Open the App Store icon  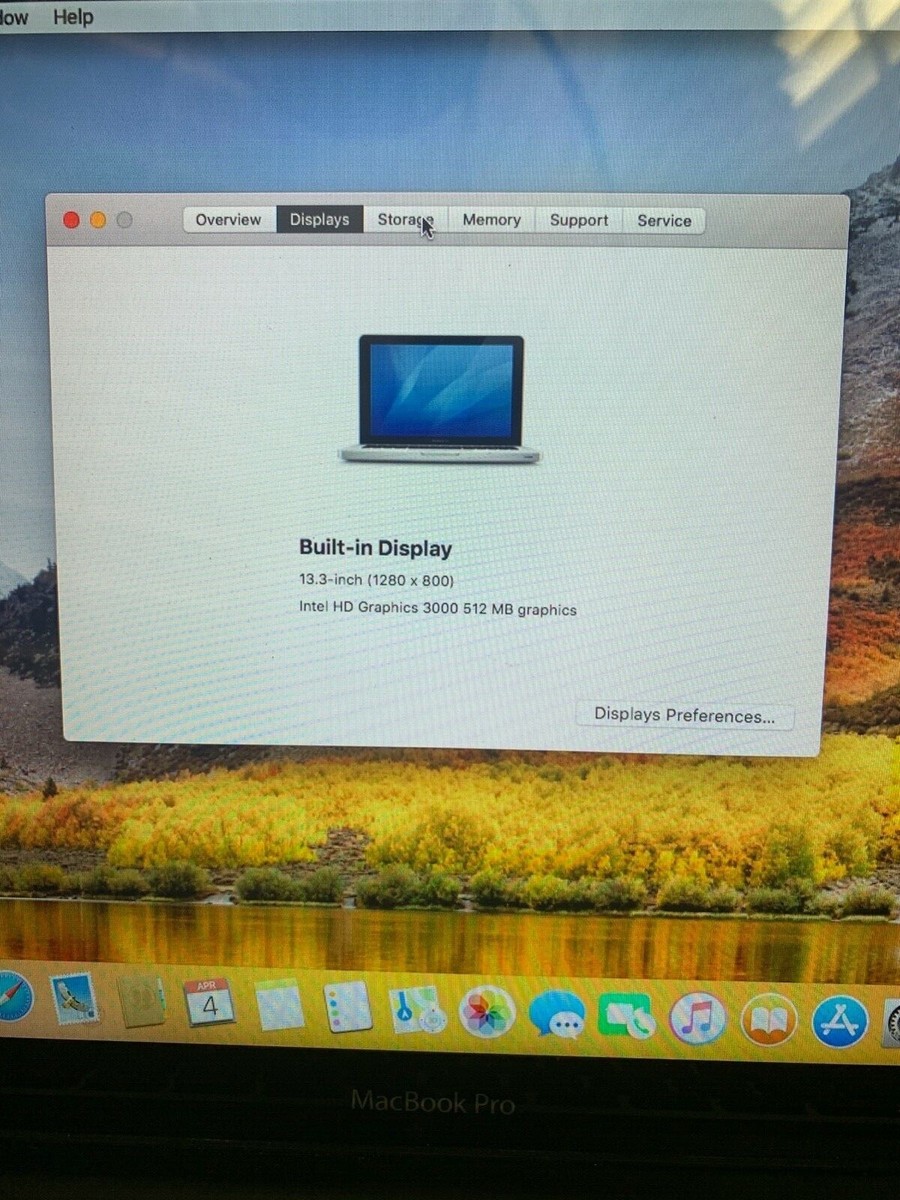[839, 1021]
